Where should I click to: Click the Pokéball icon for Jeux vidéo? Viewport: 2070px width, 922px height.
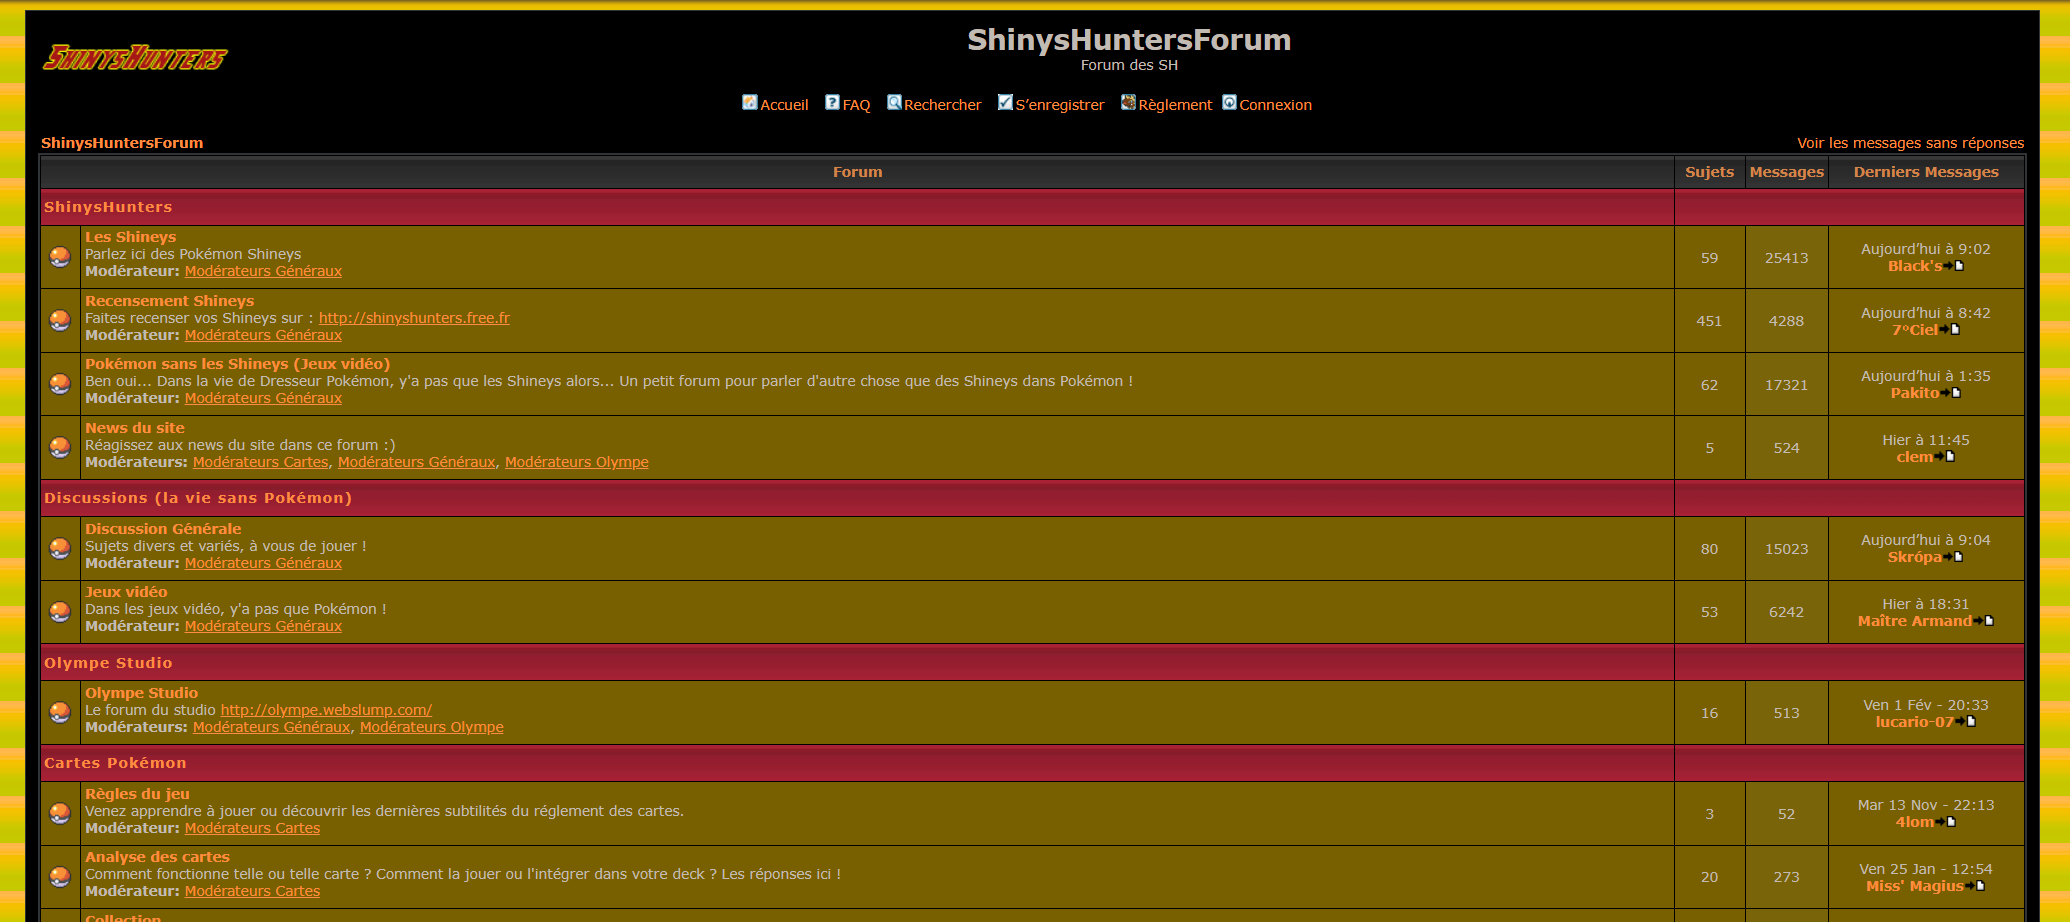pos(60,612)
